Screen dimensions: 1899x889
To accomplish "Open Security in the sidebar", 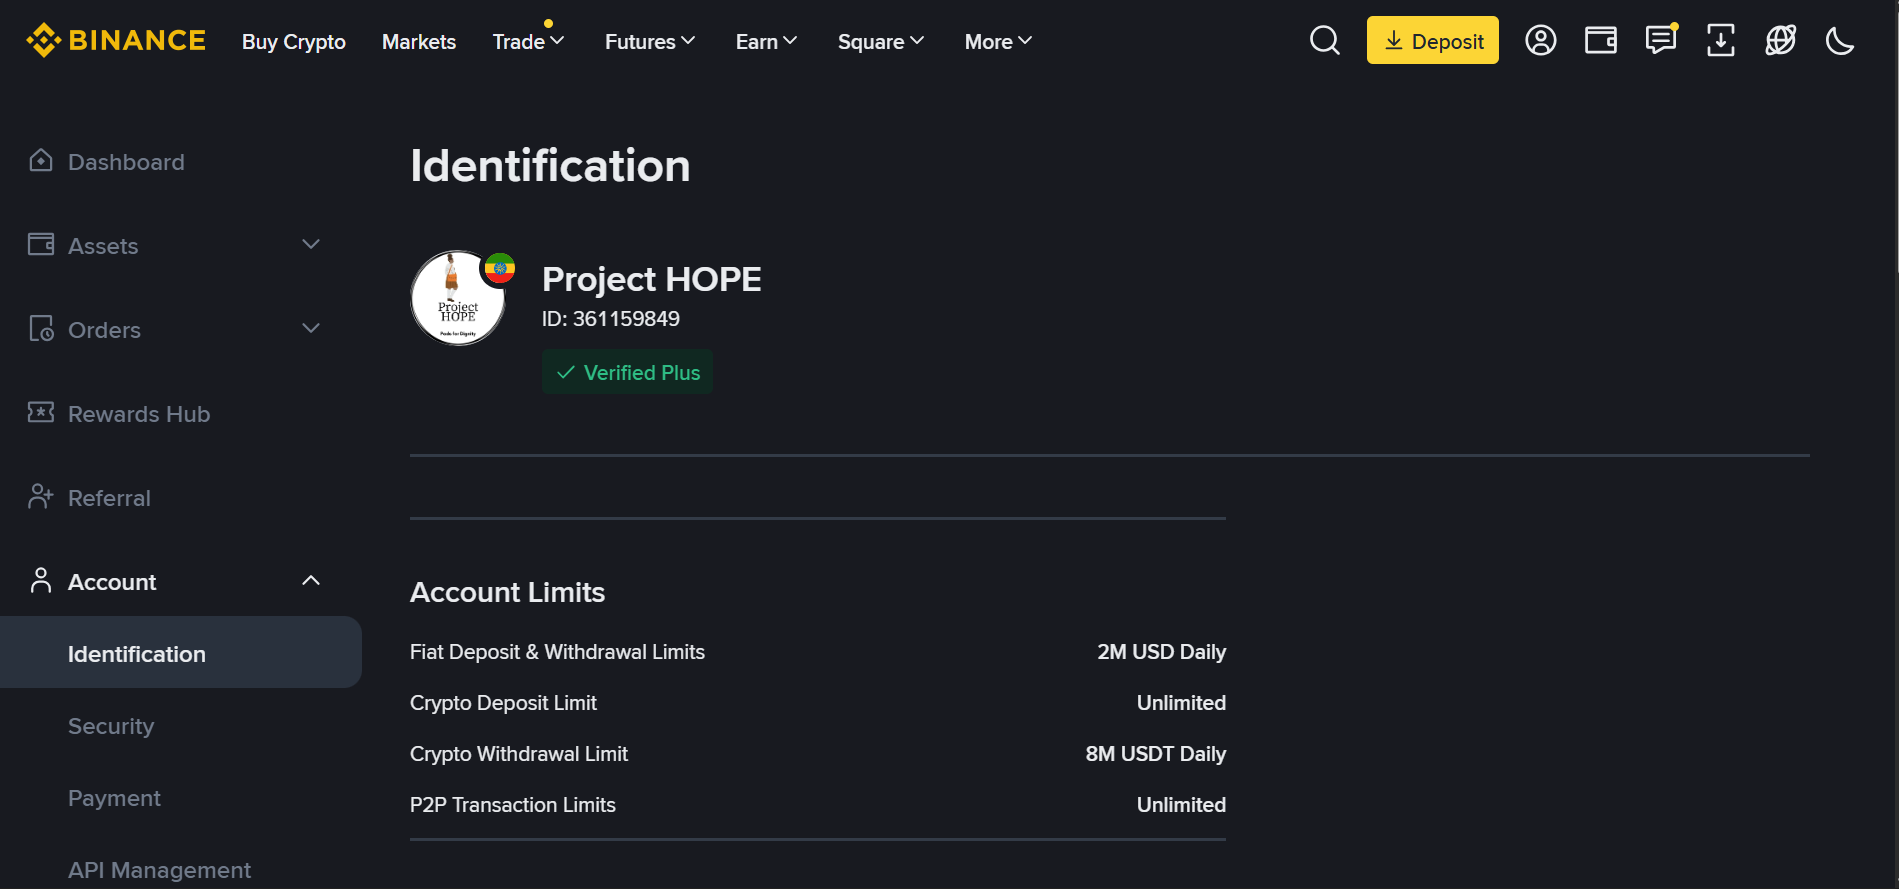I will point(111,726).
